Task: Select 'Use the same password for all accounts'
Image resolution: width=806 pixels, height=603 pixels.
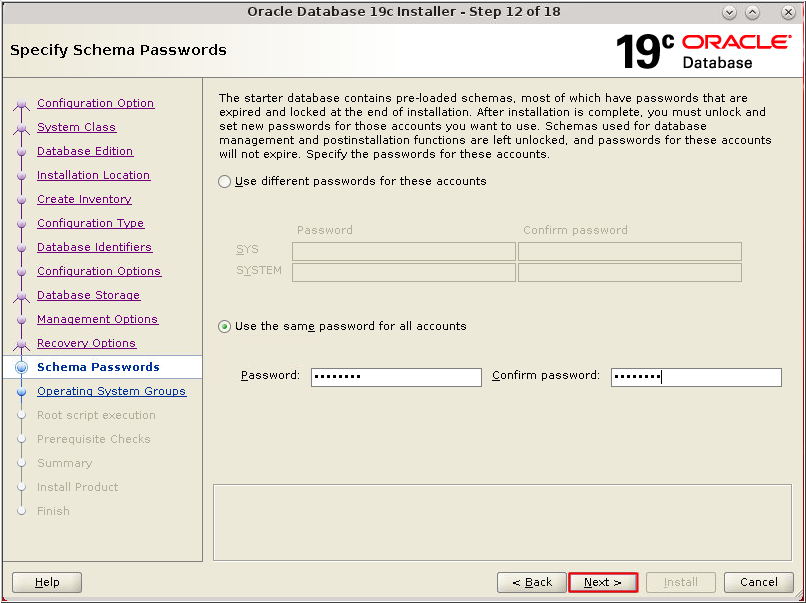Action: 224,325
